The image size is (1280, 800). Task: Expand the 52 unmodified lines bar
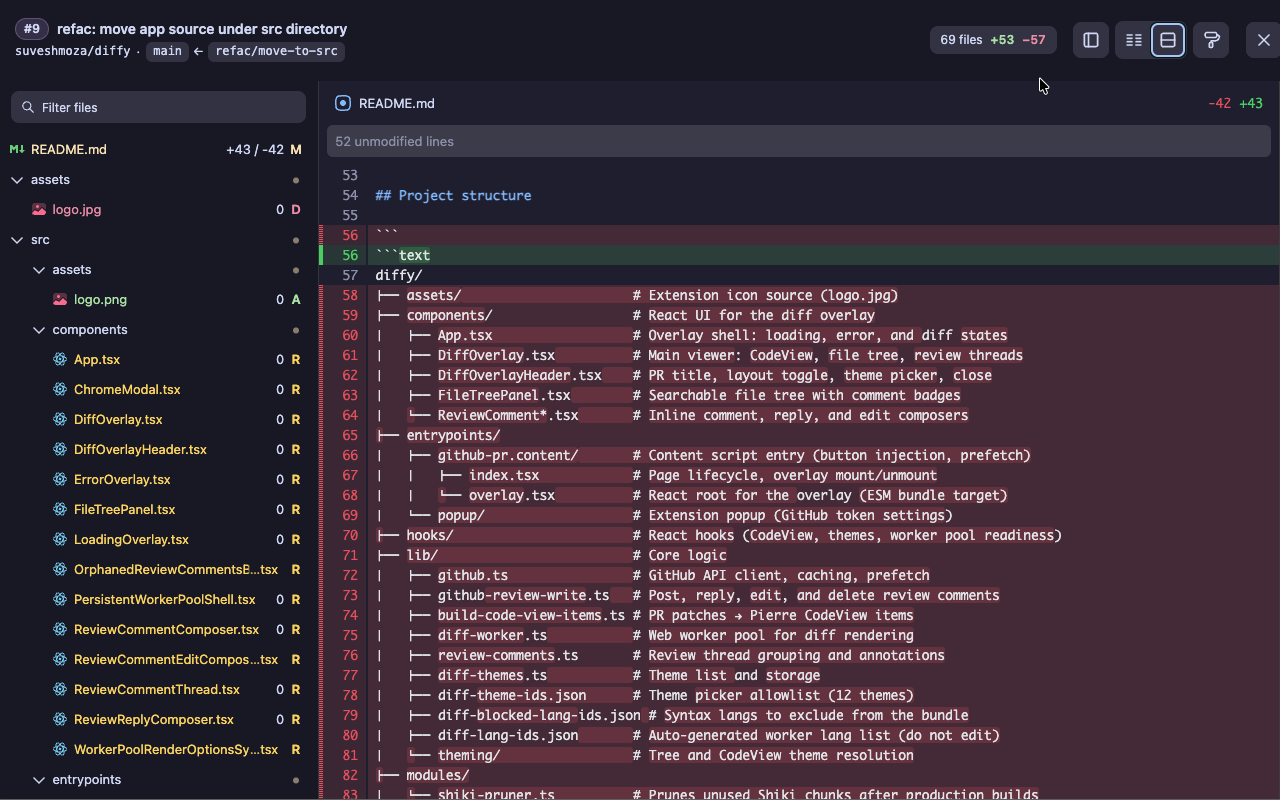tap(799, 141)
